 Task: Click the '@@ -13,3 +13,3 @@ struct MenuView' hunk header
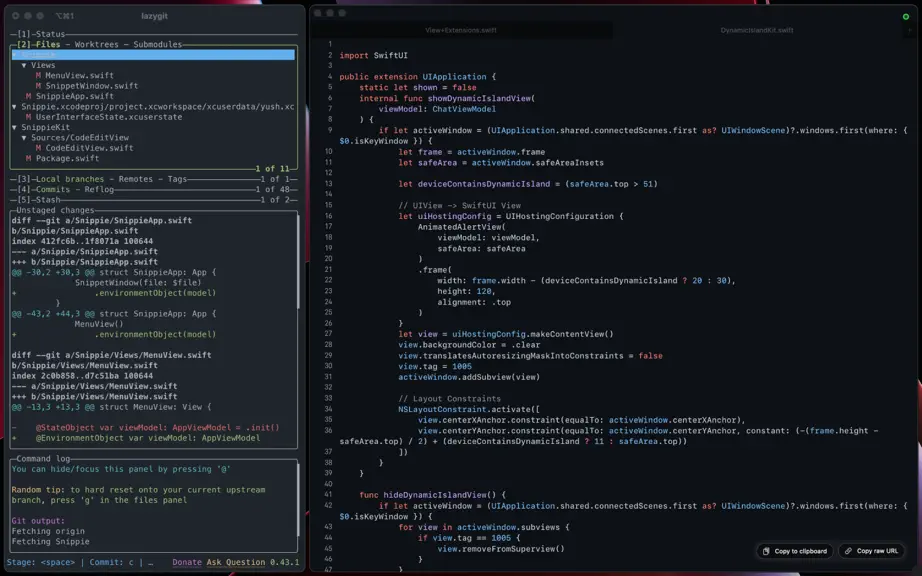point(111,407)
